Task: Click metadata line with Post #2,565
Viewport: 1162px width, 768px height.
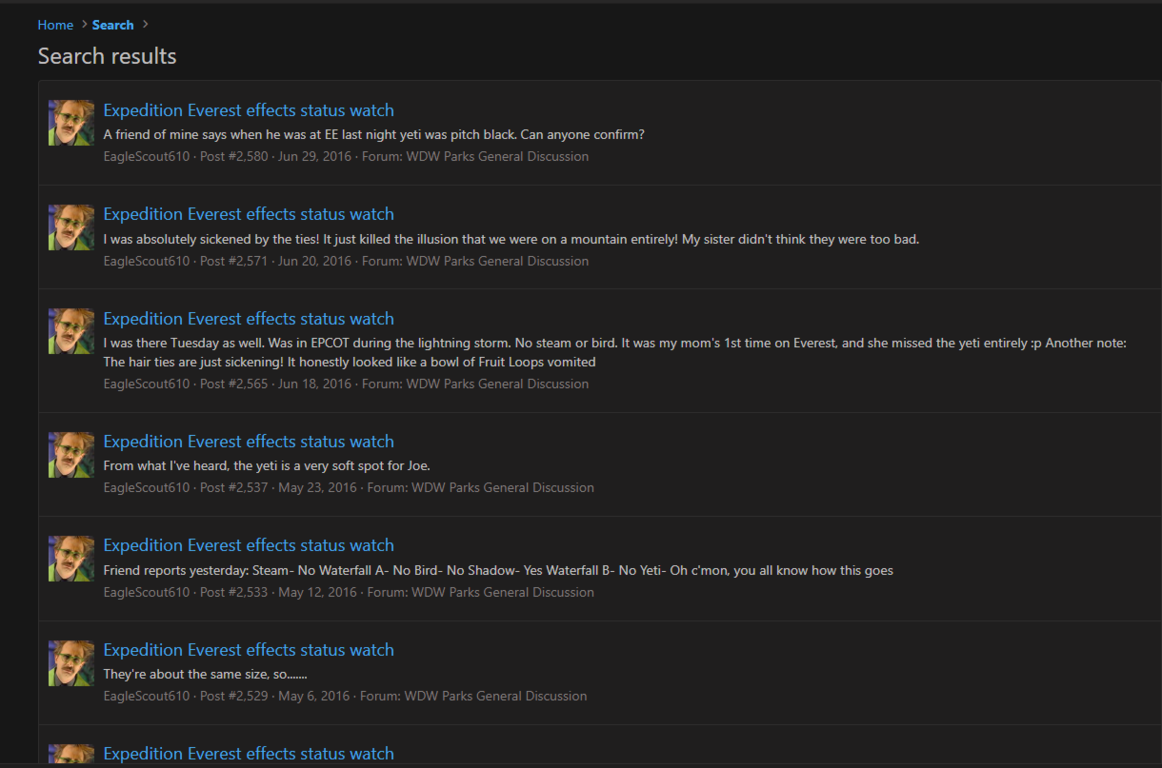Action: tap(346, 384)
